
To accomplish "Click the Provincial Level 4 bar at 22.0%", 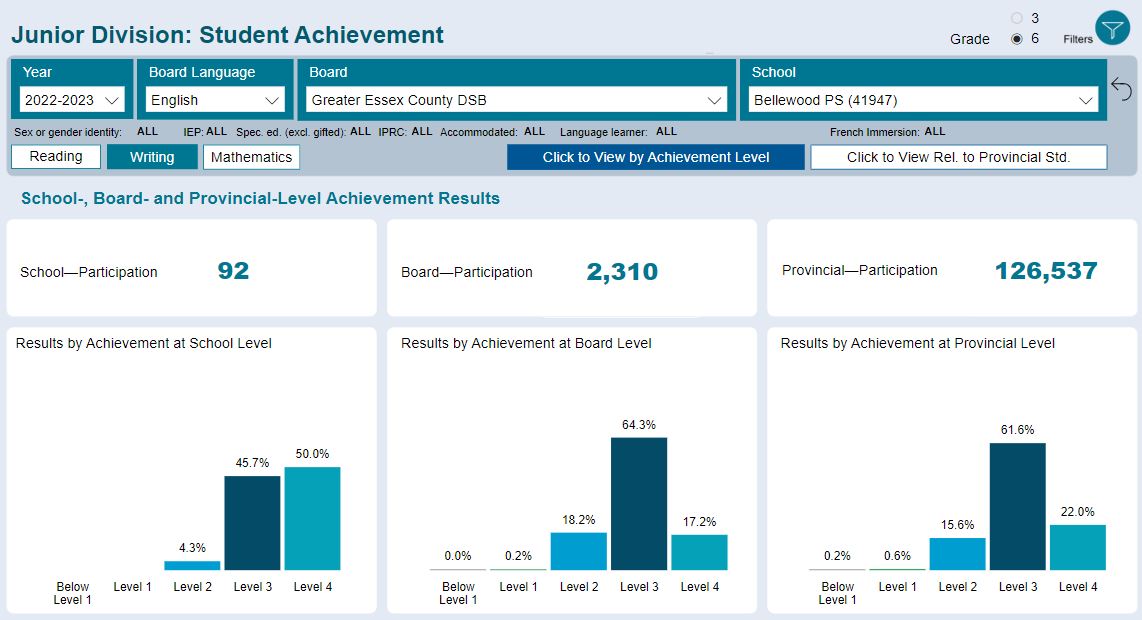I will pyautogui.click(x=1078, y=547).
